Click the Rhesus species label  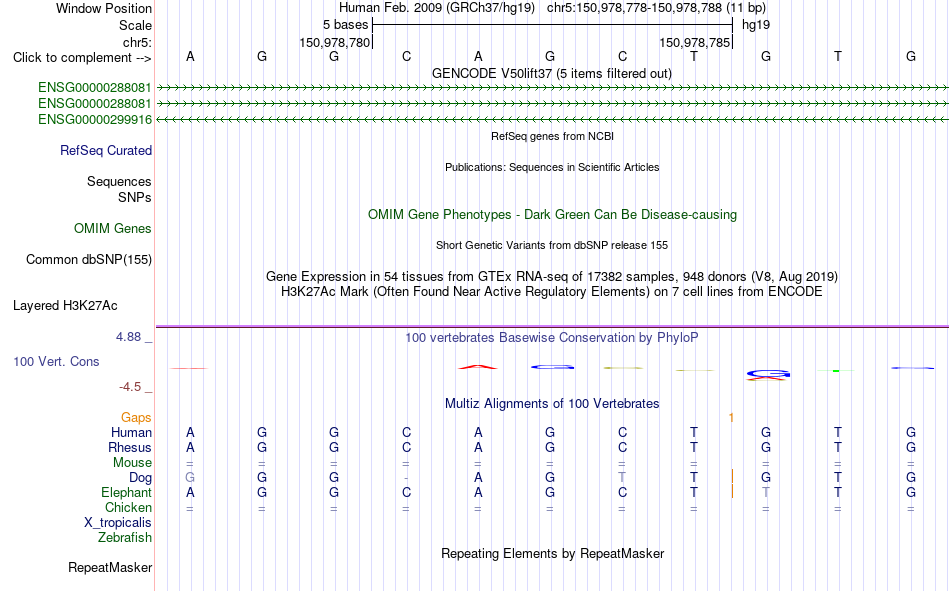coord(130,447)
